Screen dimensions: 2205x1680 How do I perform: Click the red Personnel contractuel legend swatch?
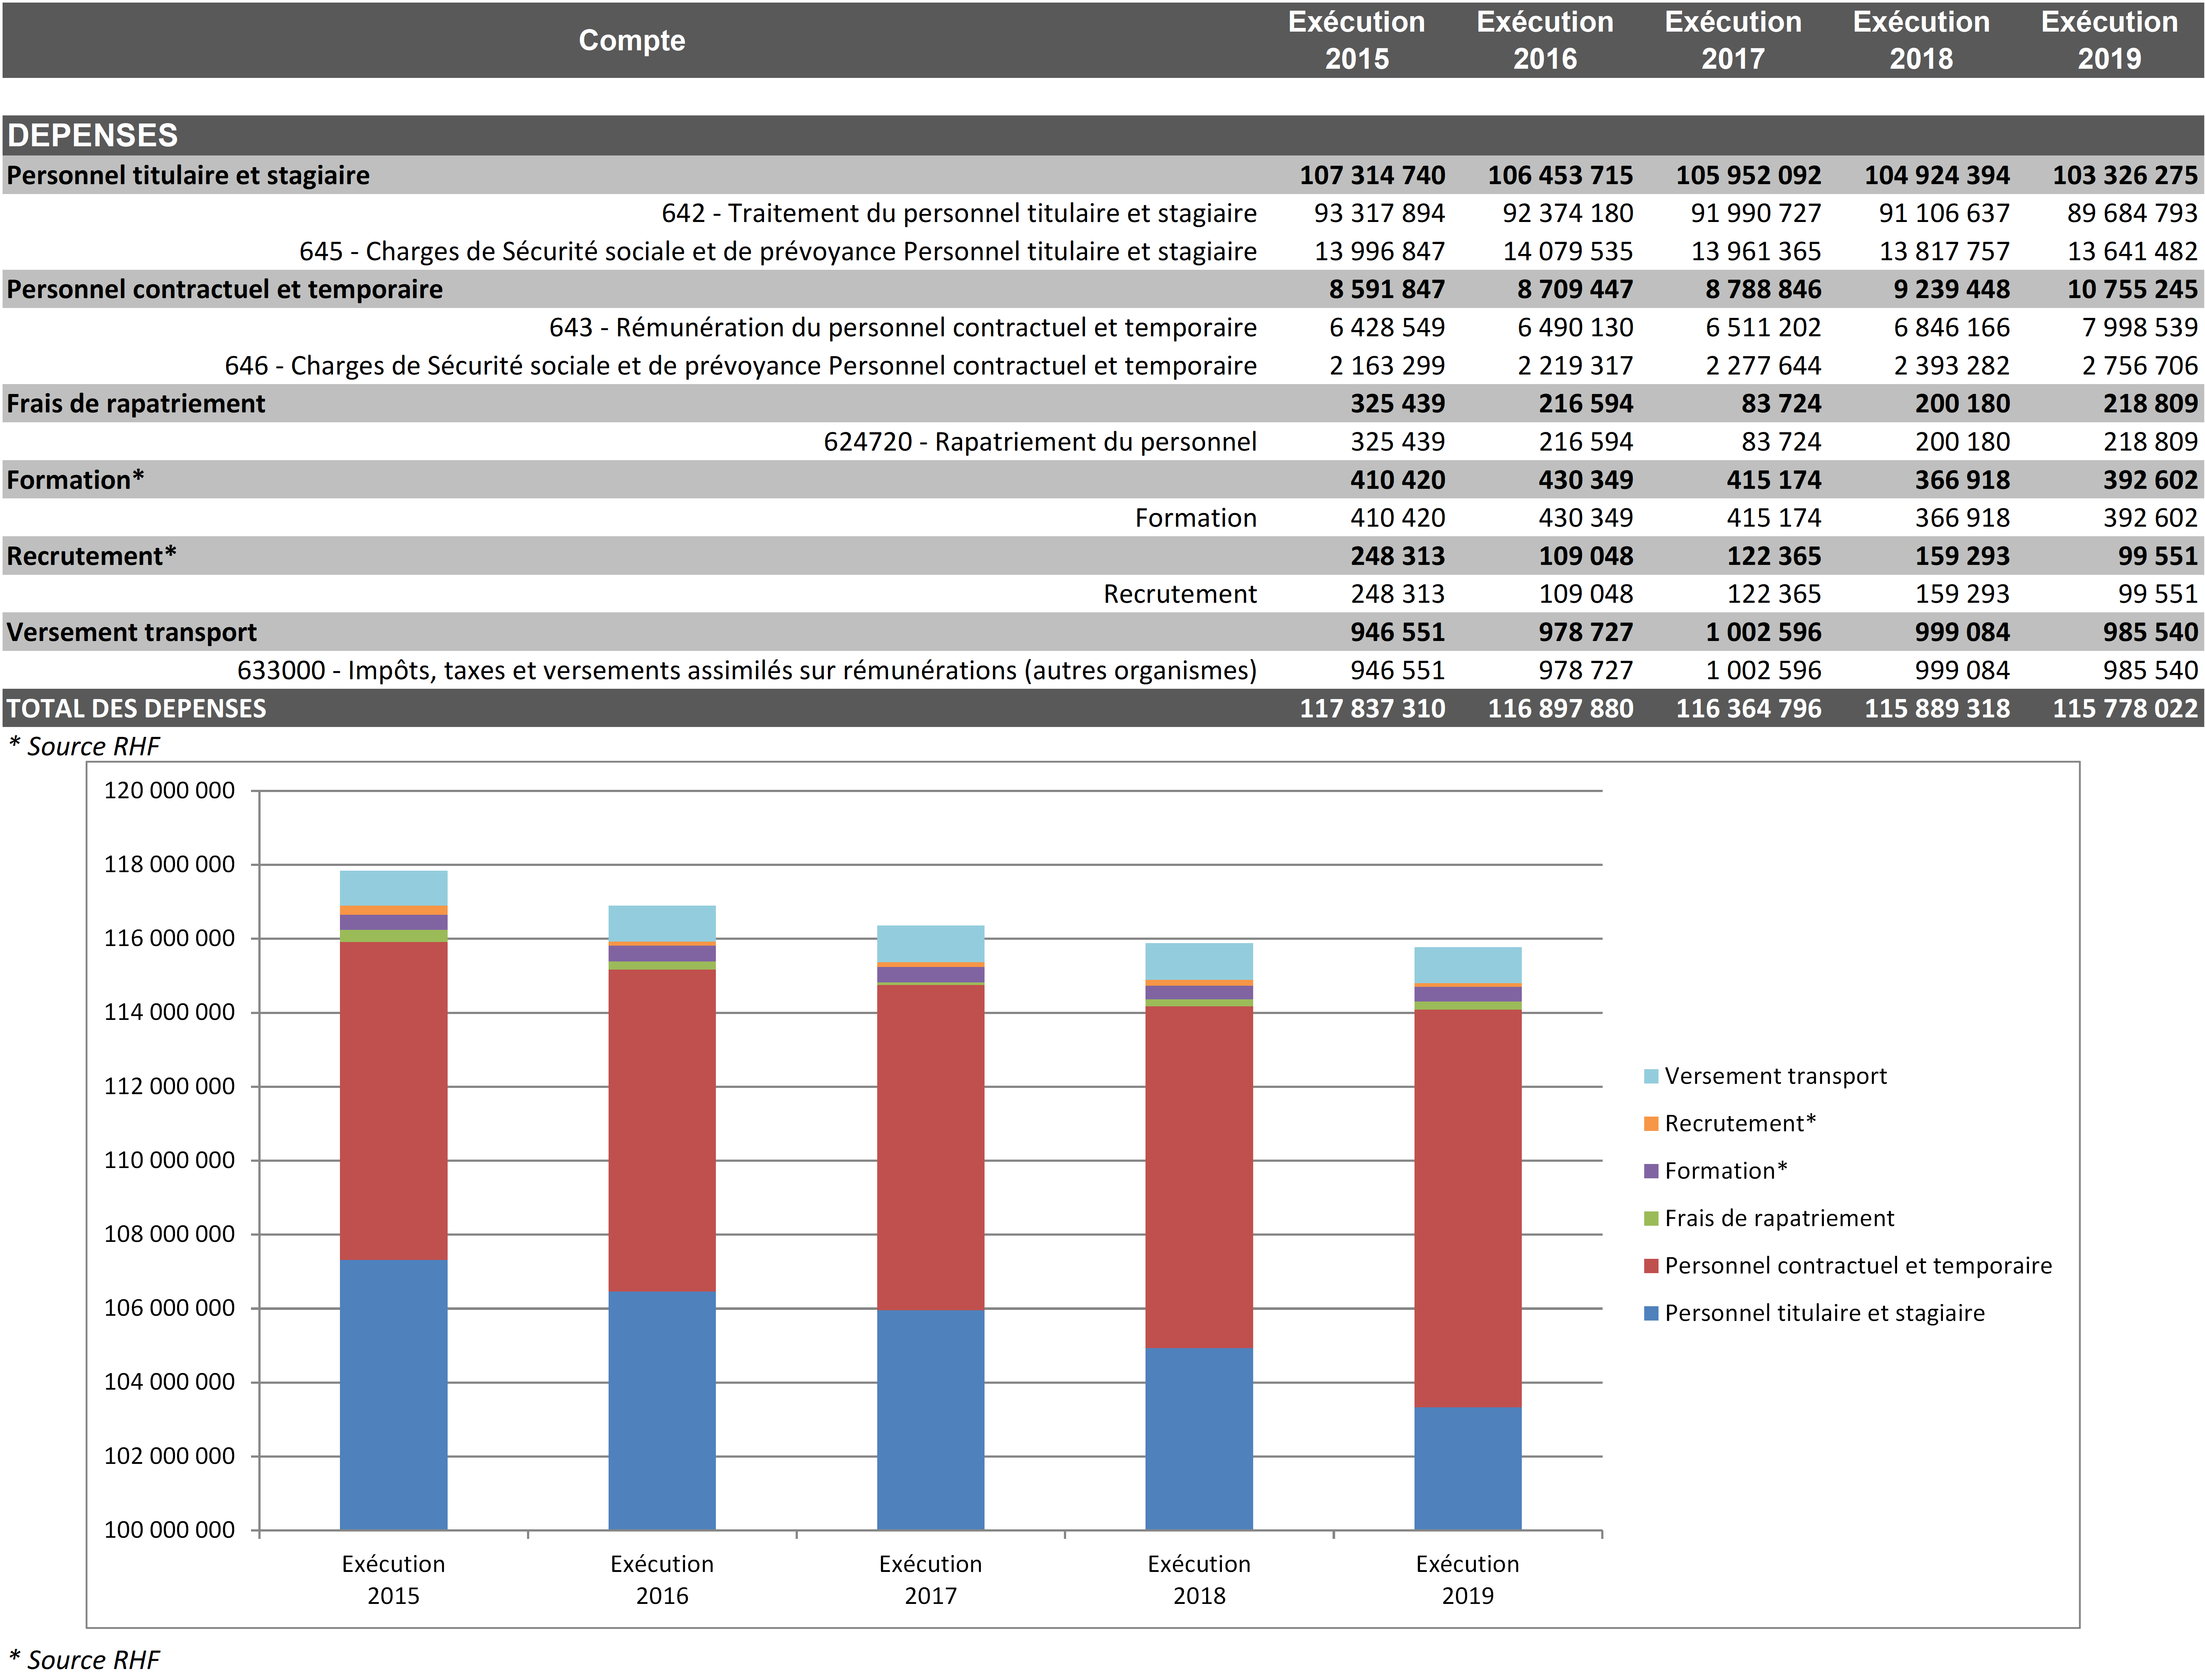1651,1266
